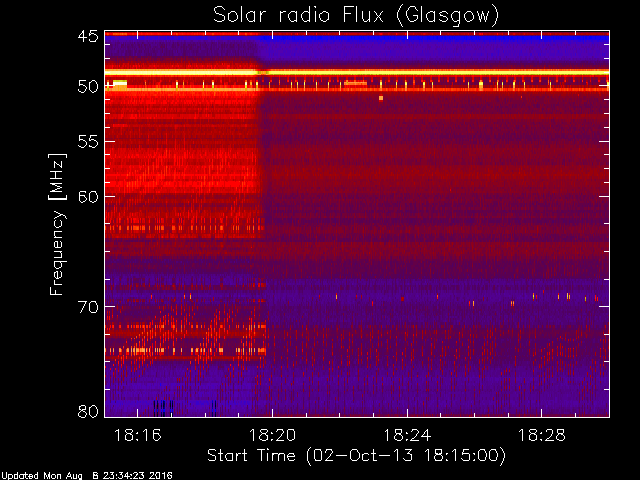Click the 18:16 time tick label
The image size is (640, 480).
138,435
